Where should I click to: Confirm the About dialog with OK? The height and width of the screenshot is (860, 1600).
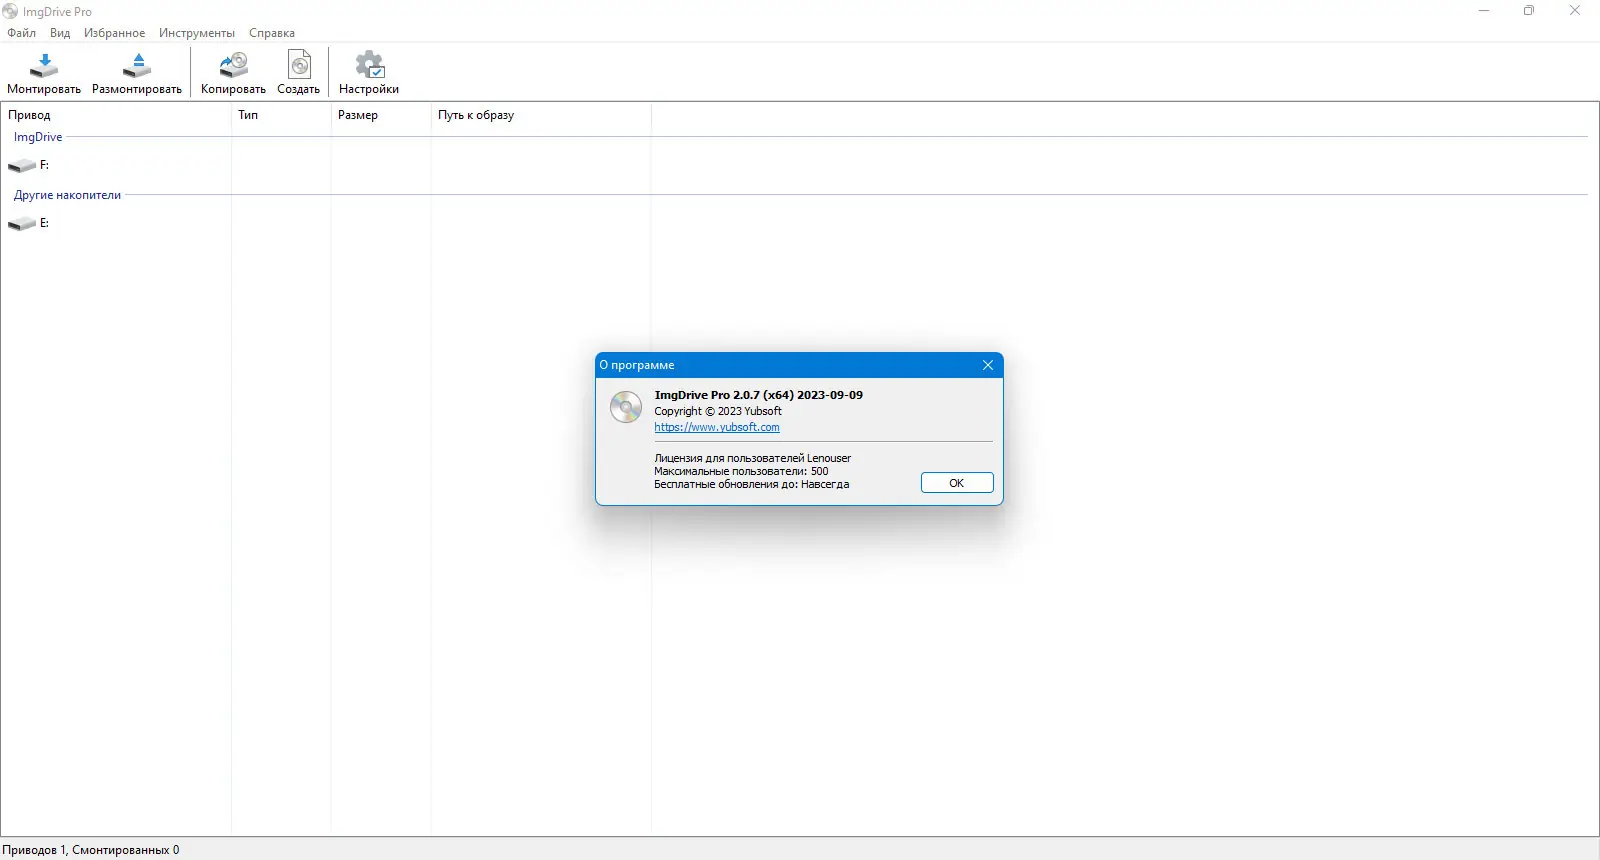pyautogui.click(x=957, y=483)
